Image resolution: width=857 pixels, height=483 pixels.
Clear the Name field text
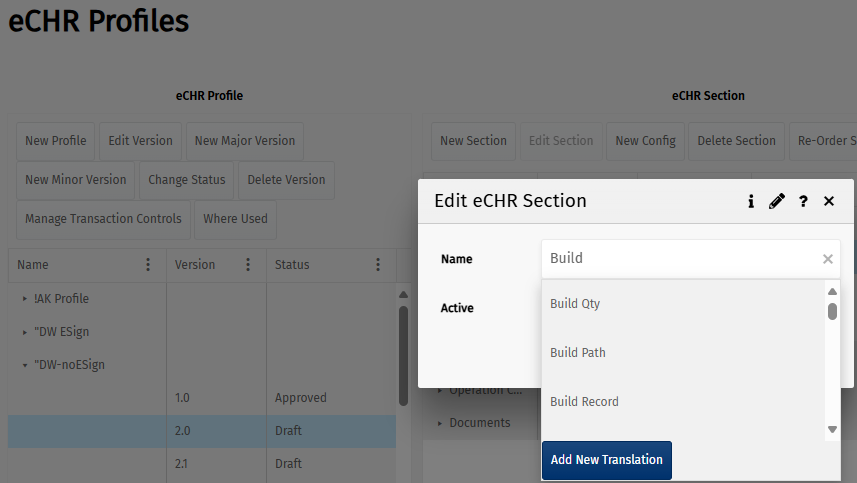point(827,259)
